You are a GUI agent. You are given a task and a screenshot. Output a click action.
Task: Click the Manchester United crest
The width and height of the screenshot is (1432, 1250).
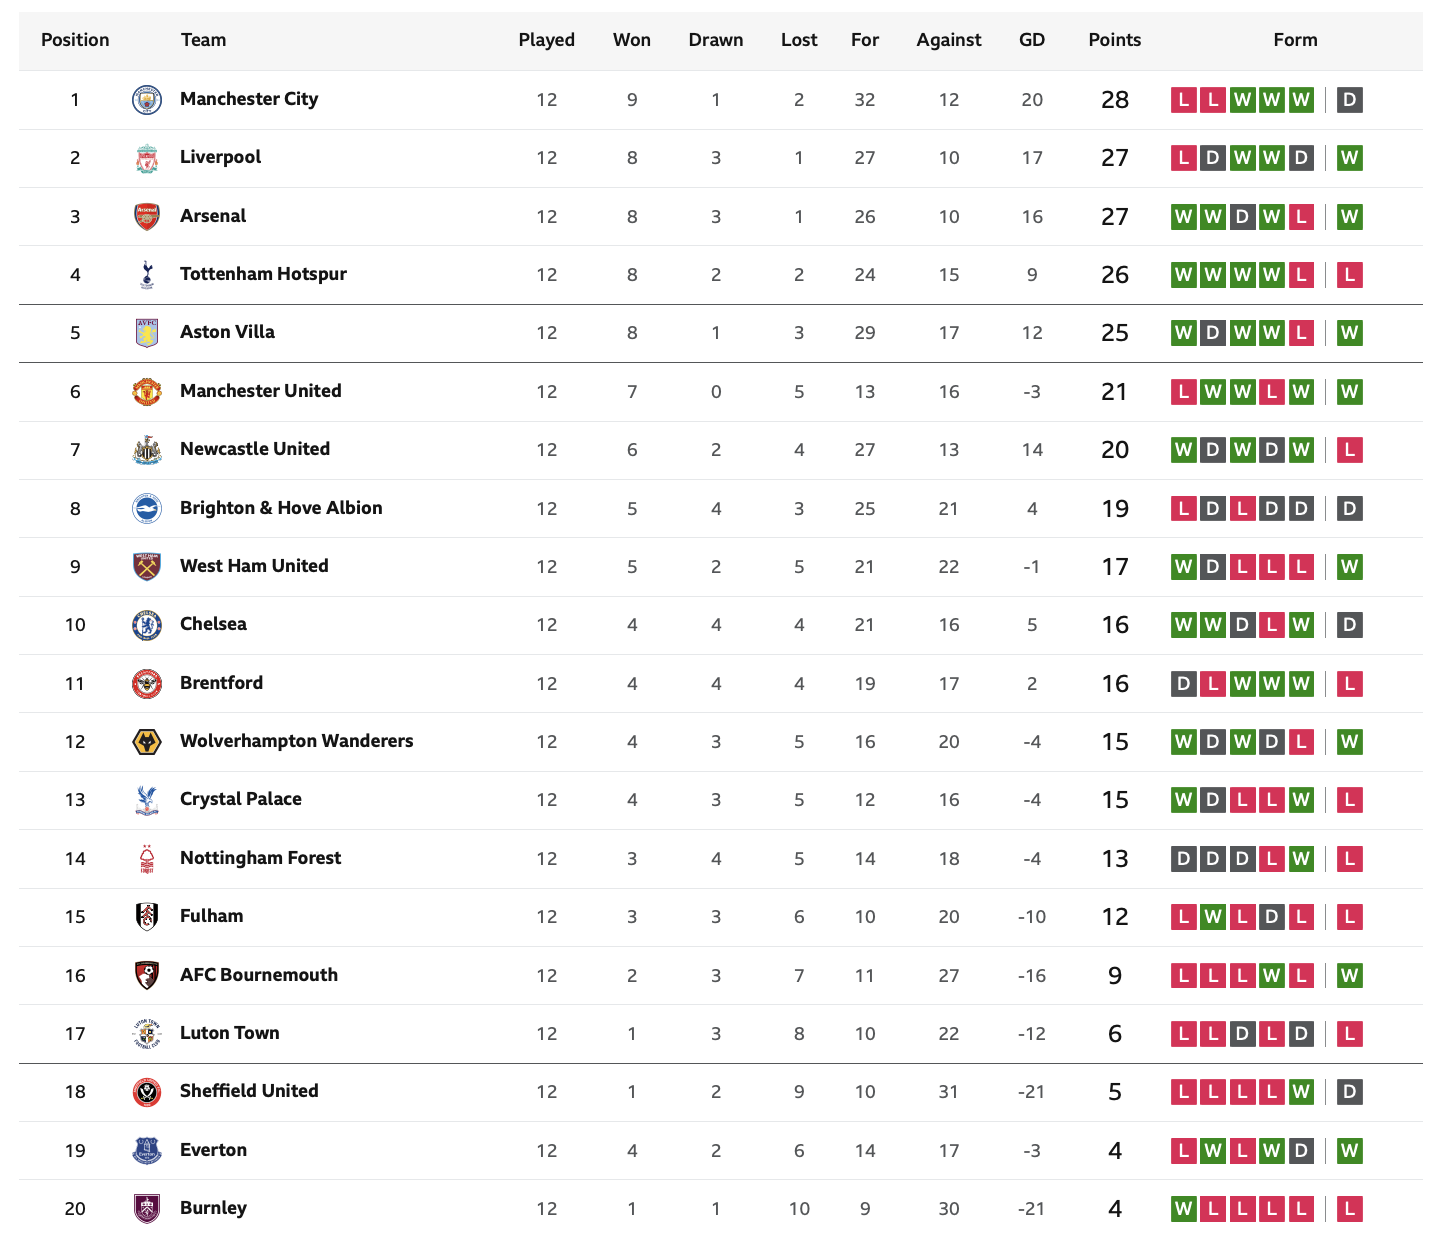[x=147, y=391]
